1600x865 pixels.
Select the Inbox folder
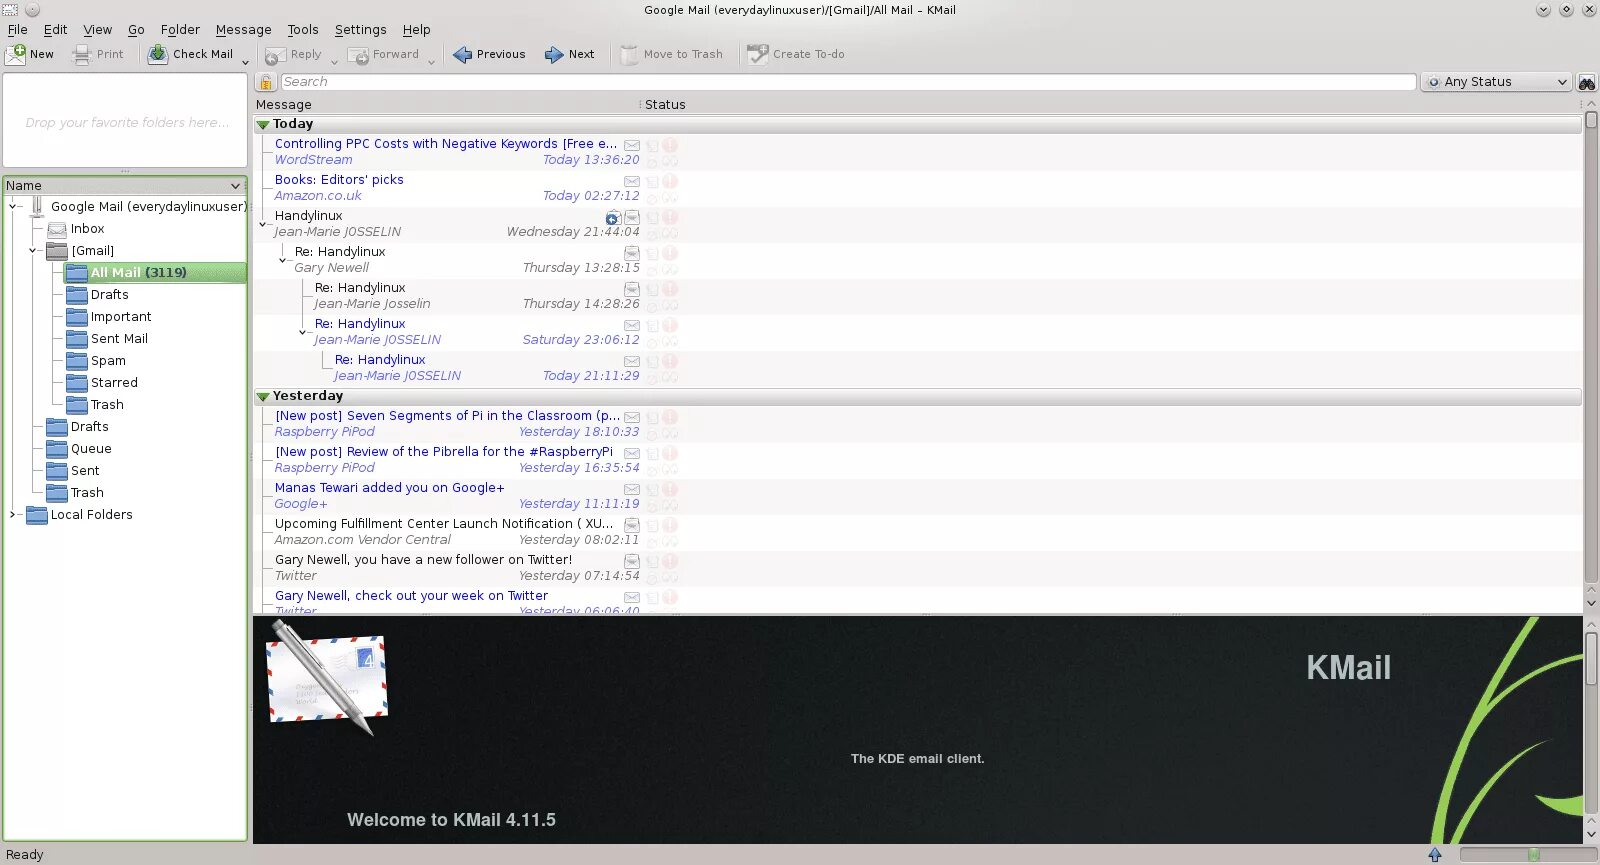(87, 229)
